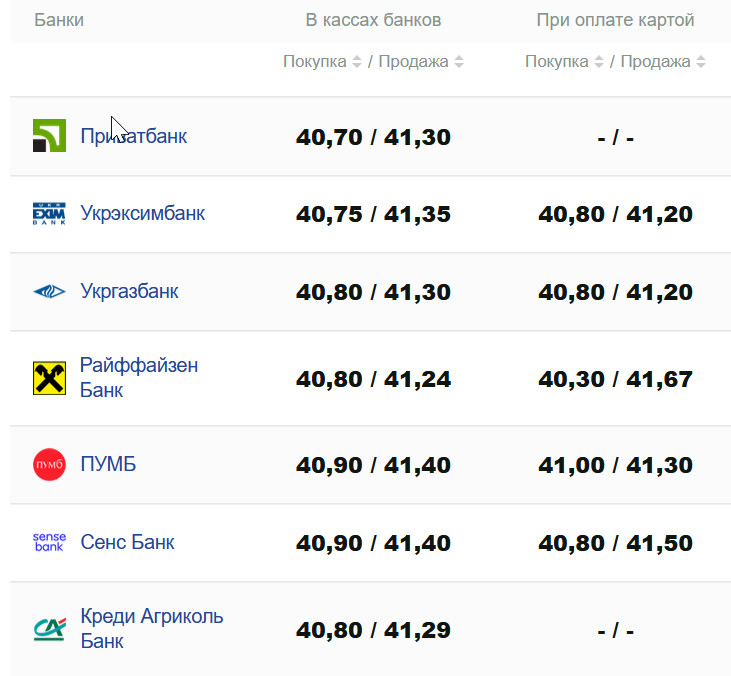Click the Raiffeisen Bank yellow logo
The height and width of the screenshot is (676, 731).
(49, 378)
